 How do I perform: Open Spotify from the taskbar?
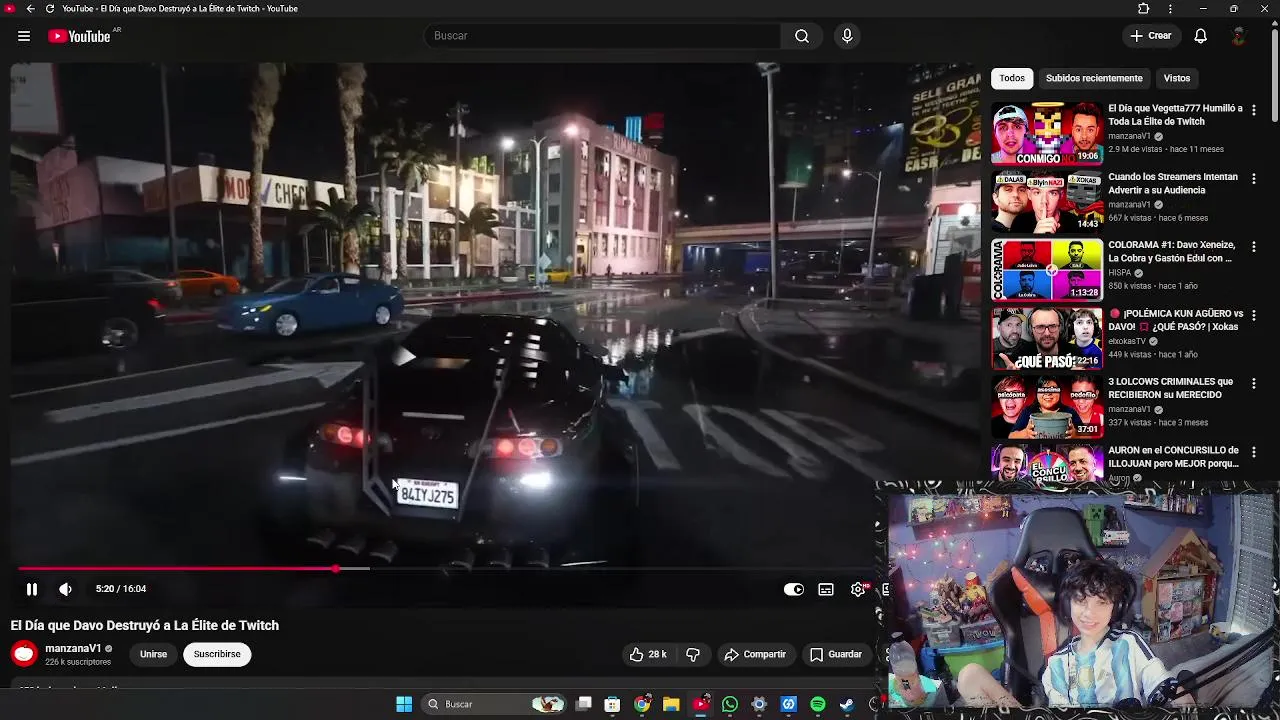[x=818, y=704]
